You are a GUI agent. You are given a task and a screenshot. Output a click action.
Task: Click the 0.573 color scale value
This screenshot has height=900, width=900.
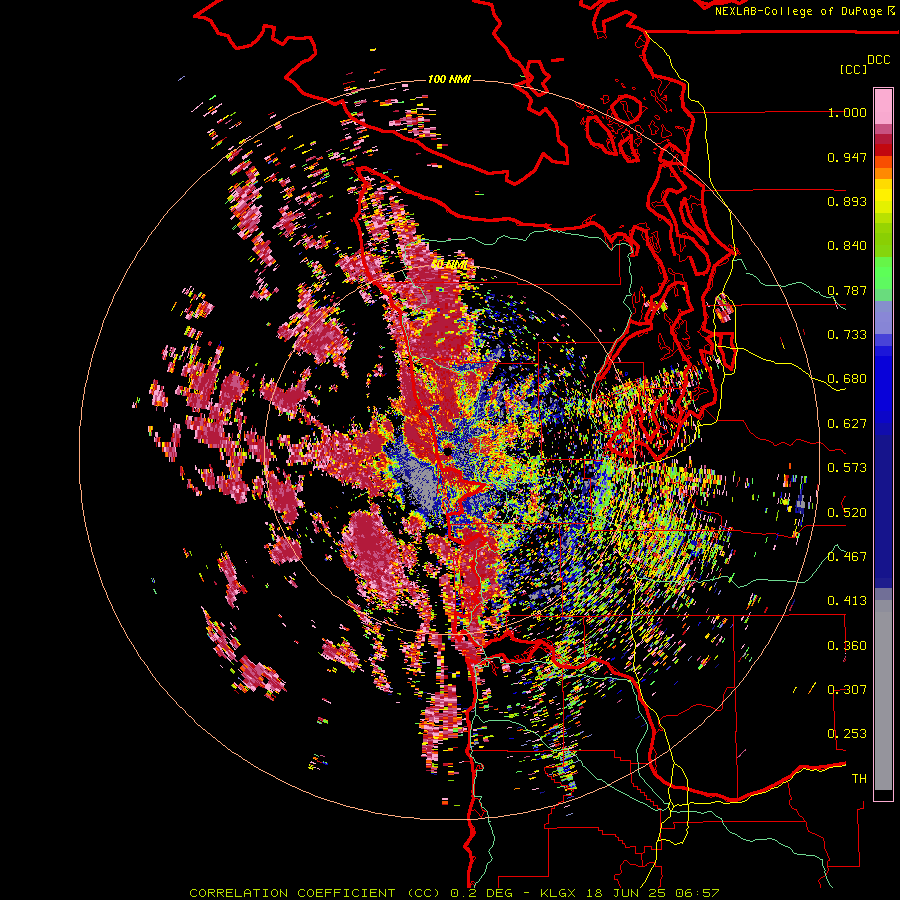tap(847, 468)
